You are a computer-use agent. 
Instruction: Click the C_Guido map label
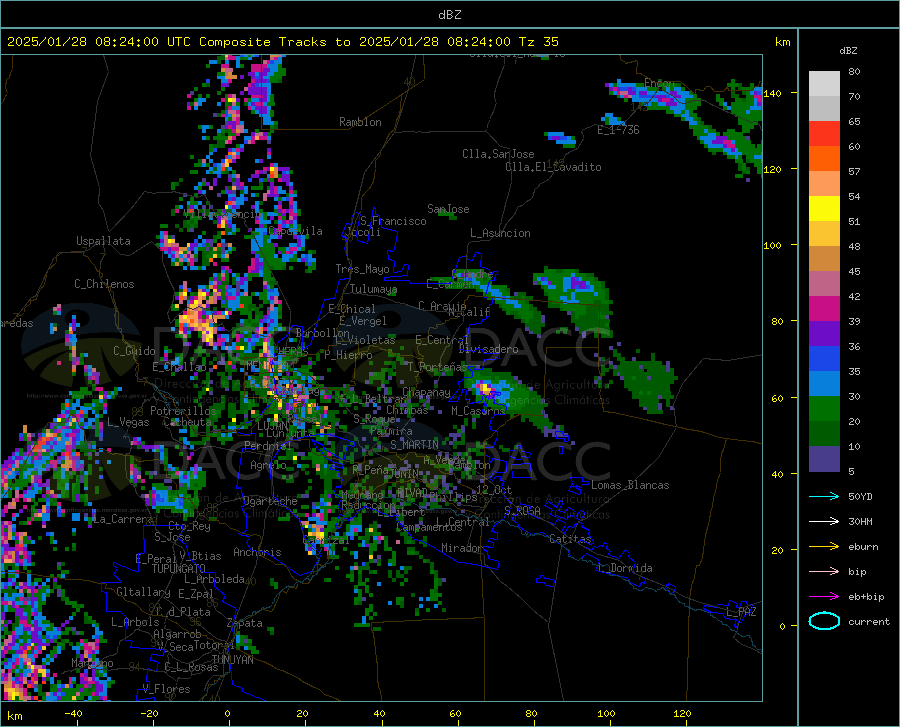[x=134, y=351]
